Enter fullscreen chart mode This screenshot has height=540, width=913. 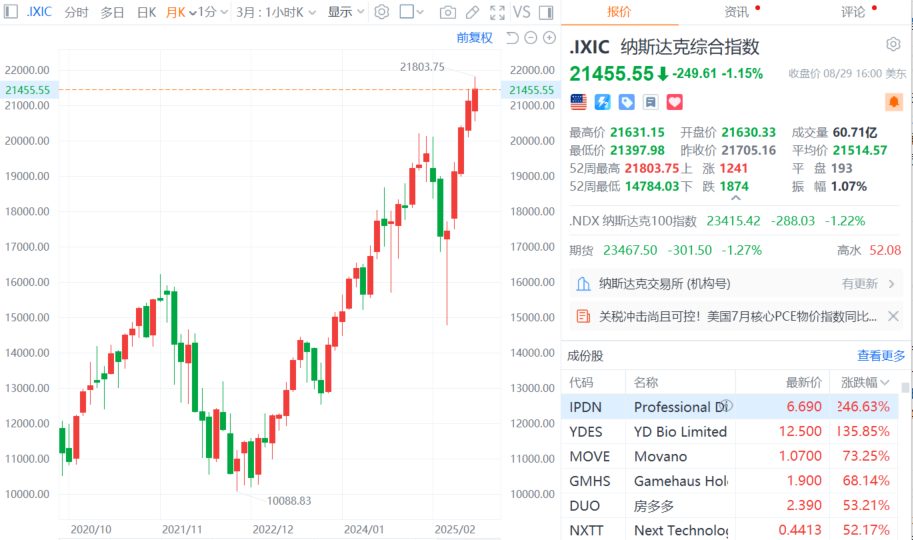(x=497, y=12)
